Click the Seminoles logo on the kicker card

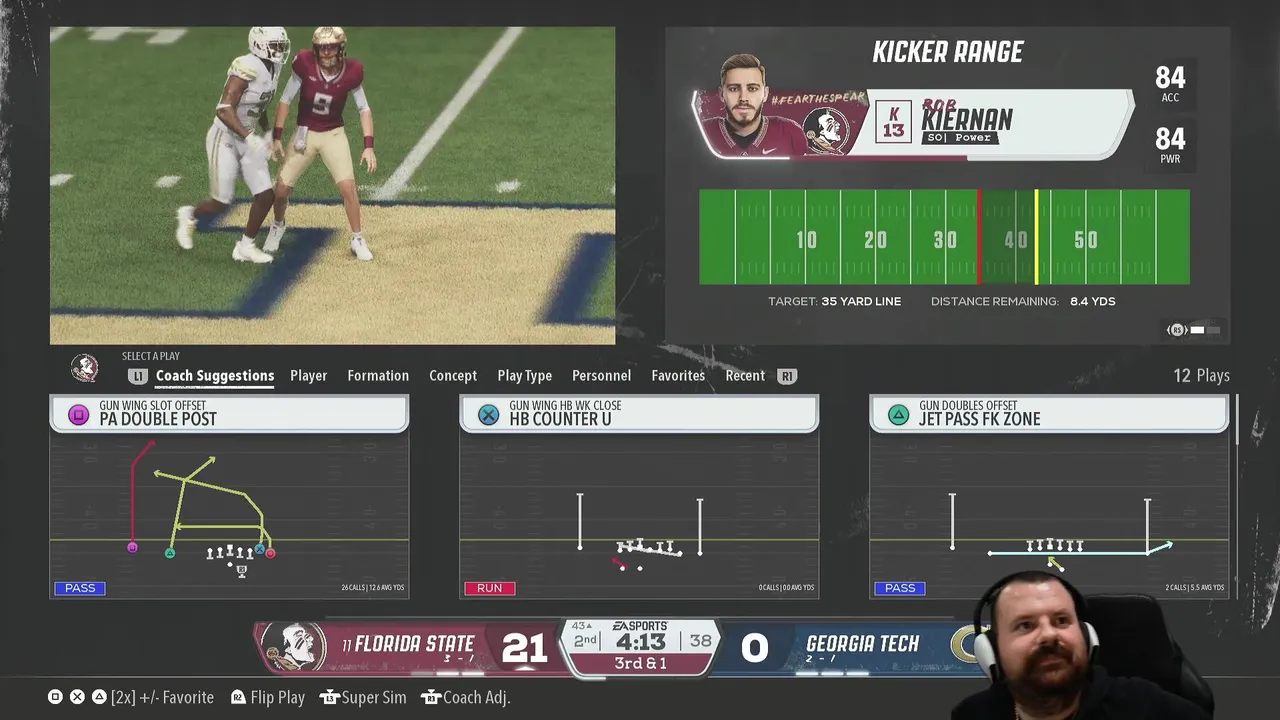point(826,130)
